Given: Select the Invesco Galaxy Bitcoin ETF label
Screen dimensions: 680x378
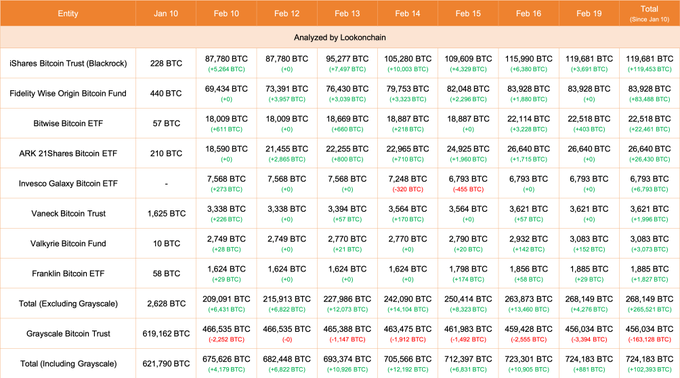Looking at the screenshot, I should coord(68,183).
